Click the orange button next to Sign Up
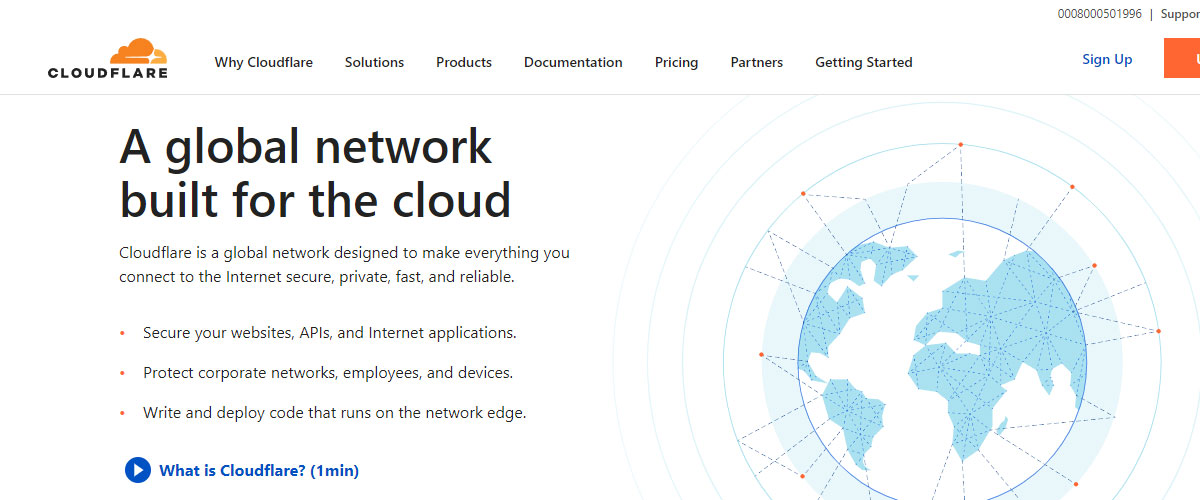 click(x=1182, y=59)
